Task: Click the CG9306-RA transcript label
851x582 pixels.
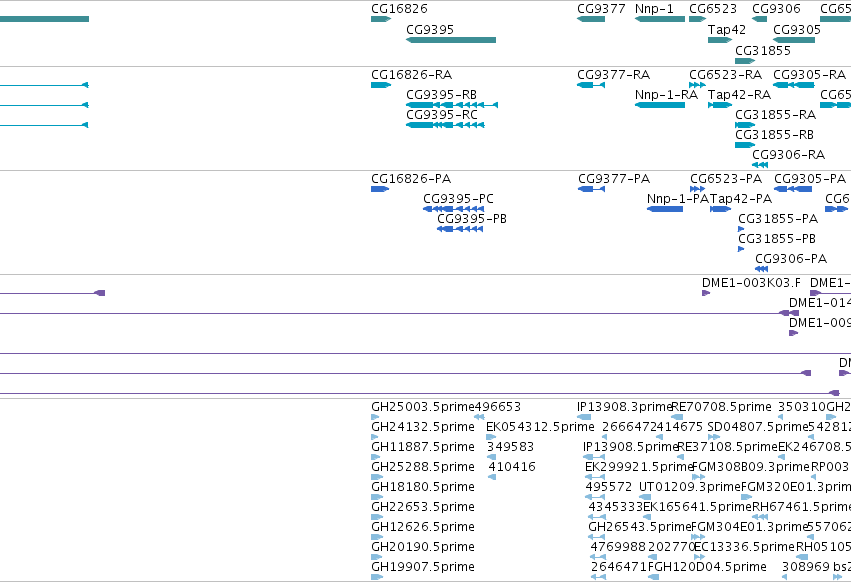Action: pos(789,155)
